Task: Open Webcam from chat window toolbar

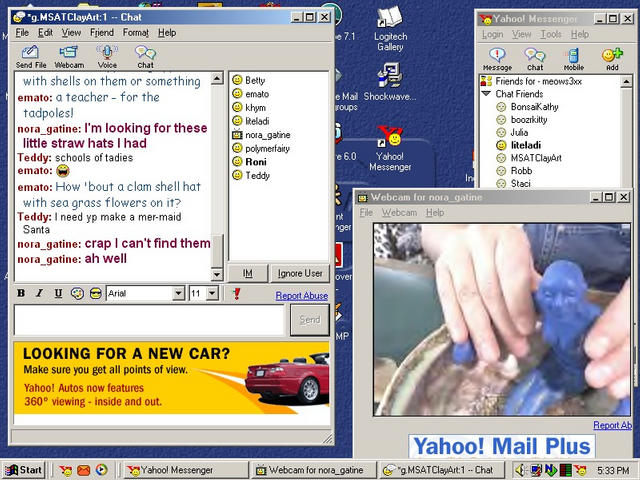Action: (x=69, y=56)
